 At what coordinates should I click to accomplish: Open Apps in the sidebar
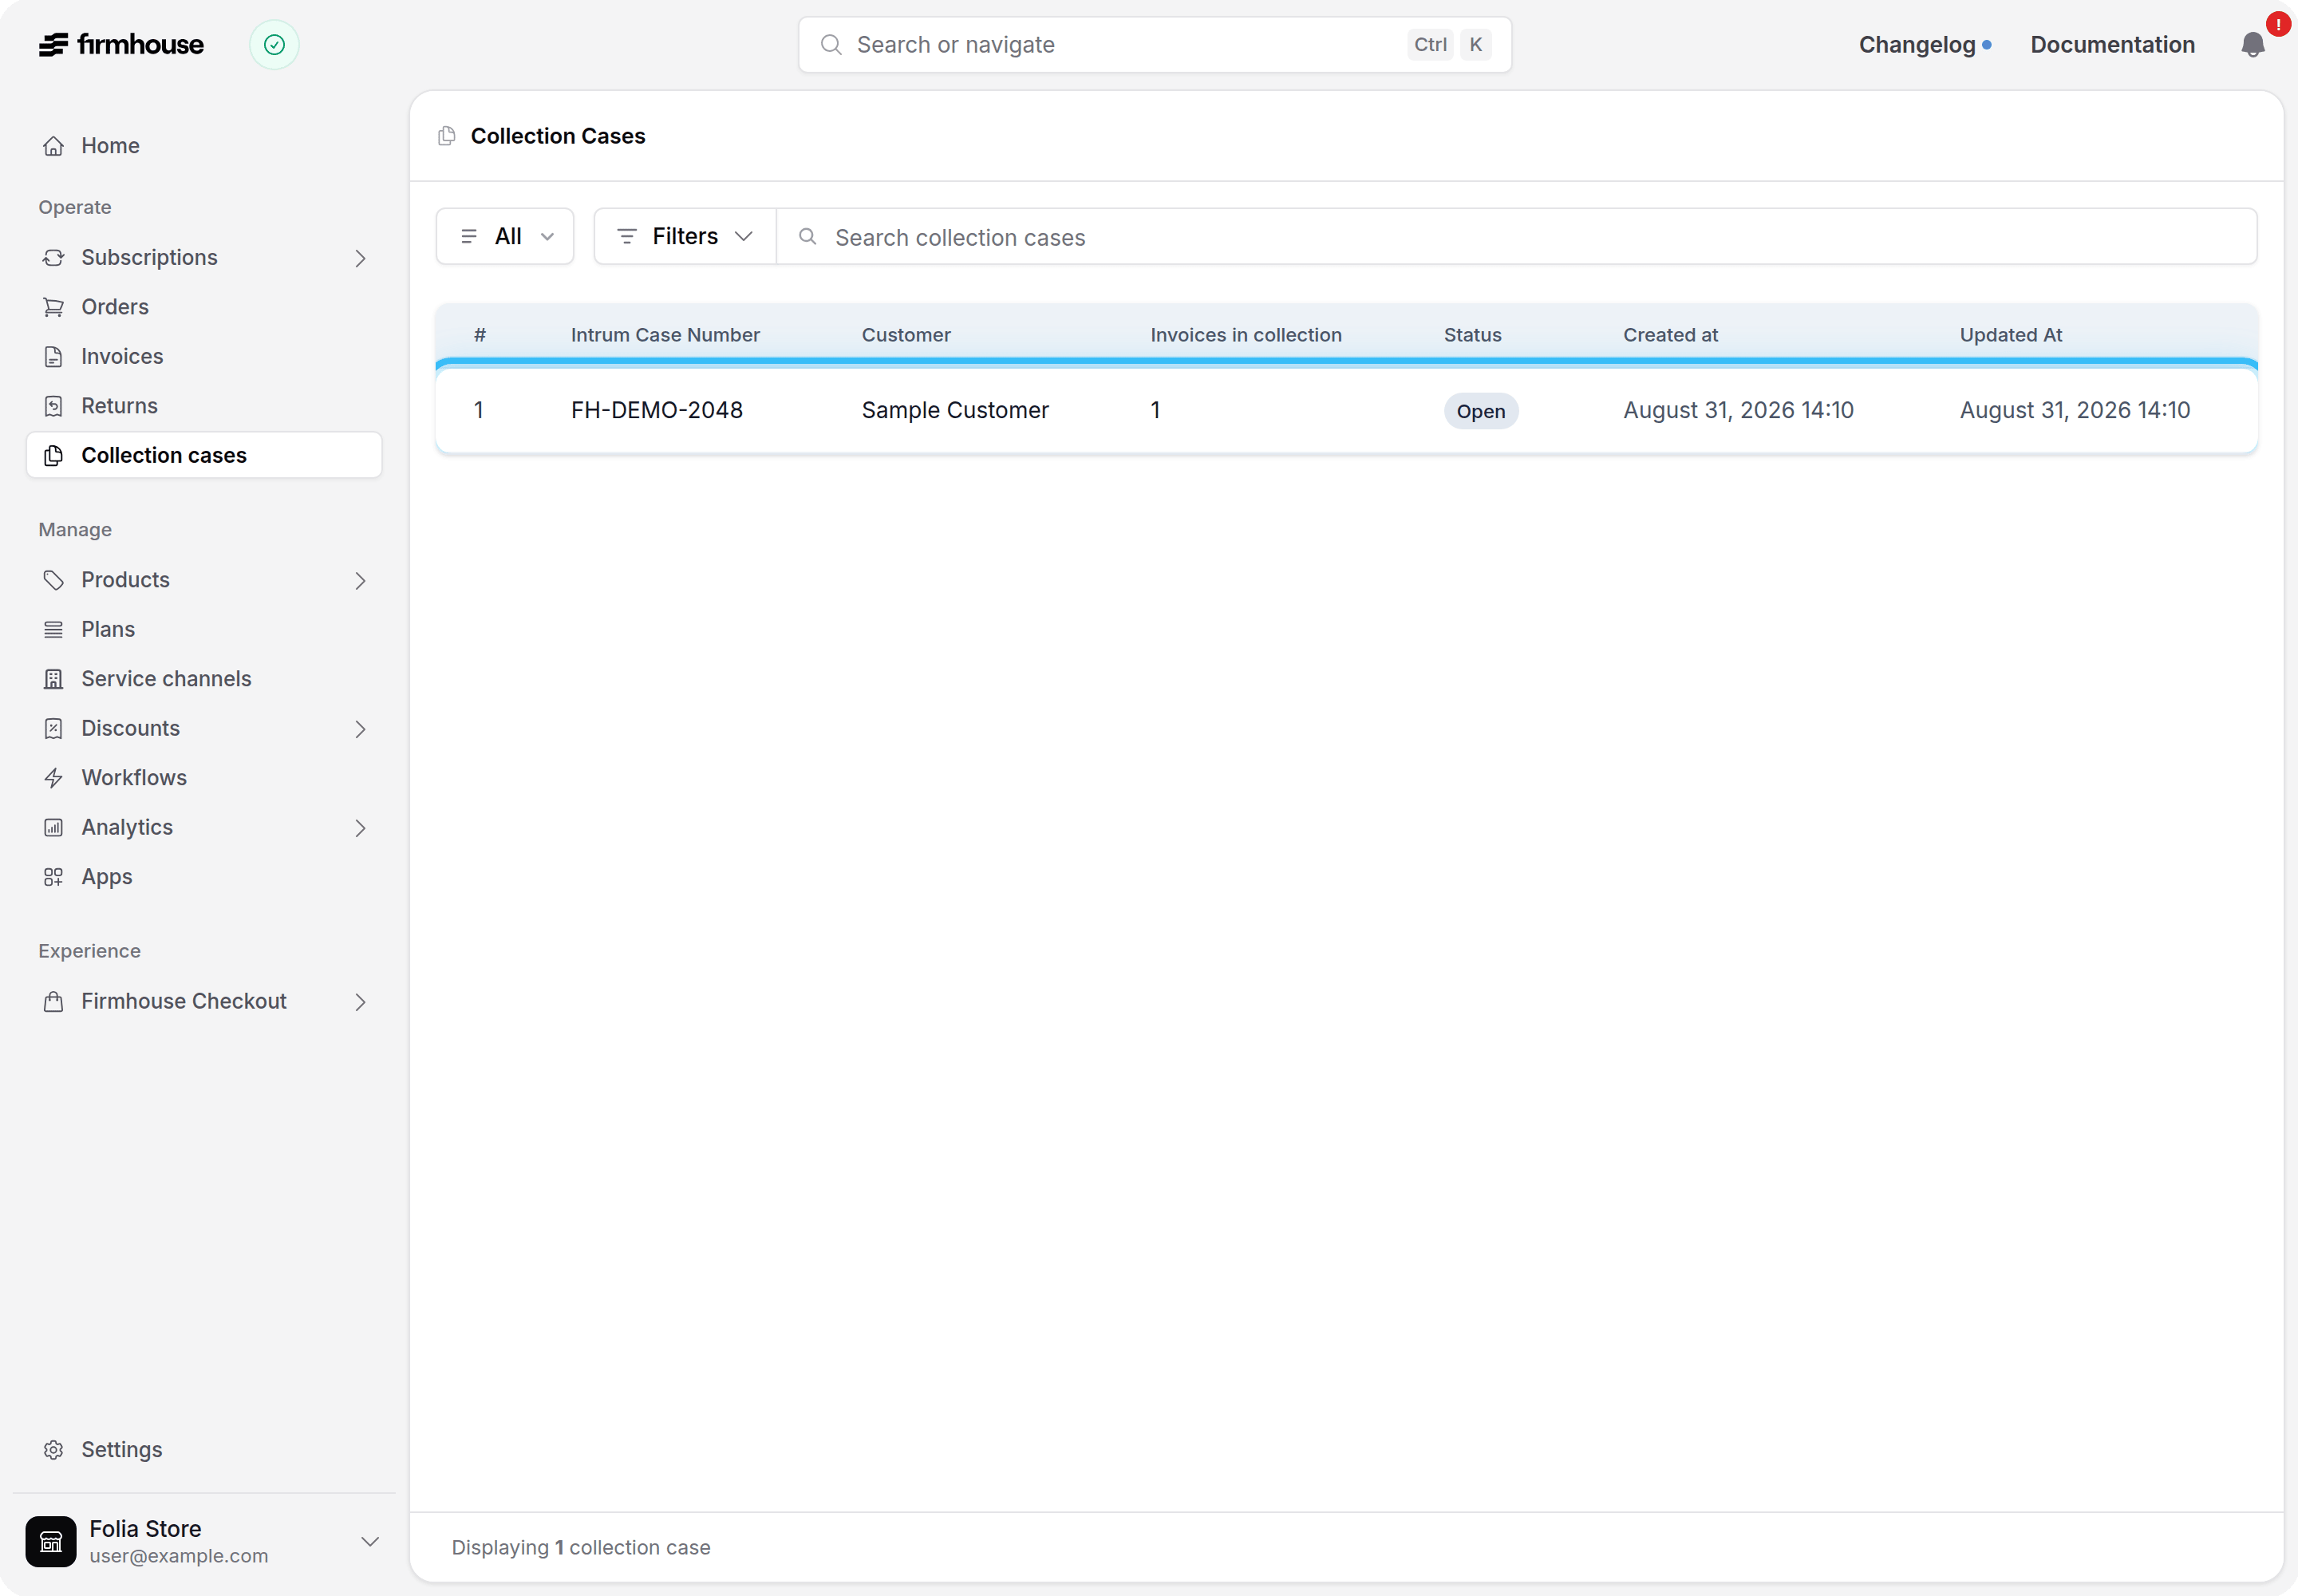click(204, 877)
